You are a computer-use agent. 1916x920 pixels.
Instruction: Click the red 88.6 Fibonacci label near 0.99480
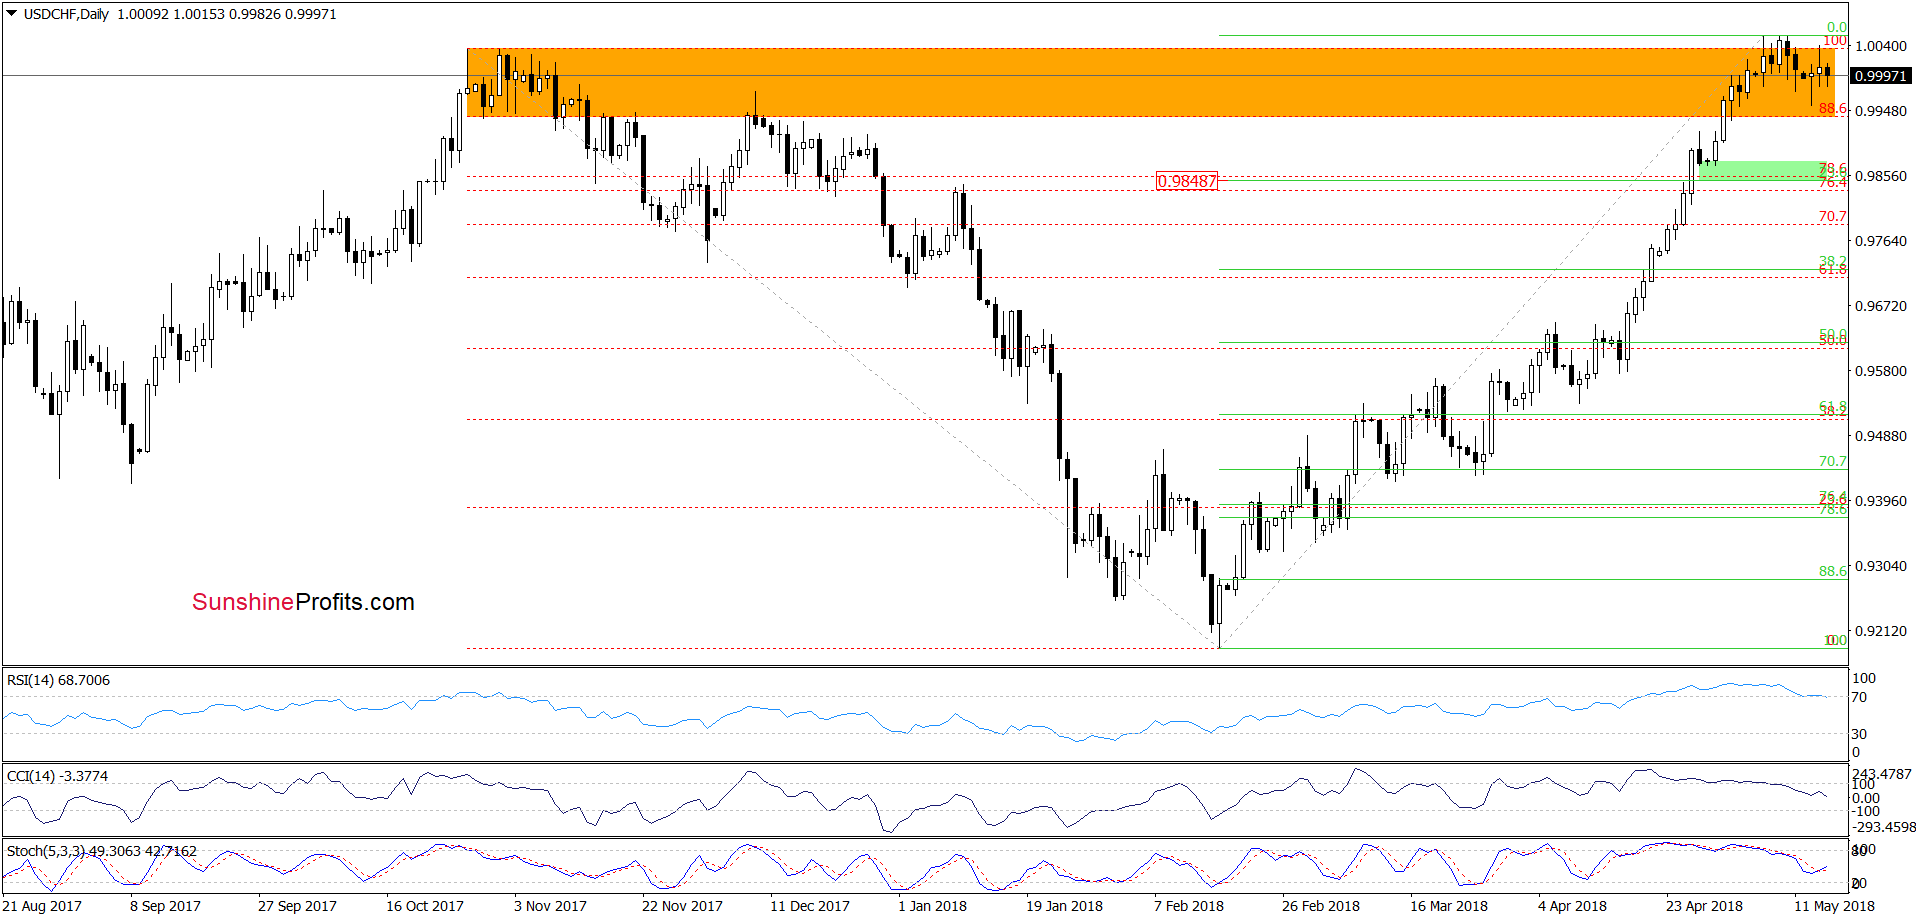1832,108
